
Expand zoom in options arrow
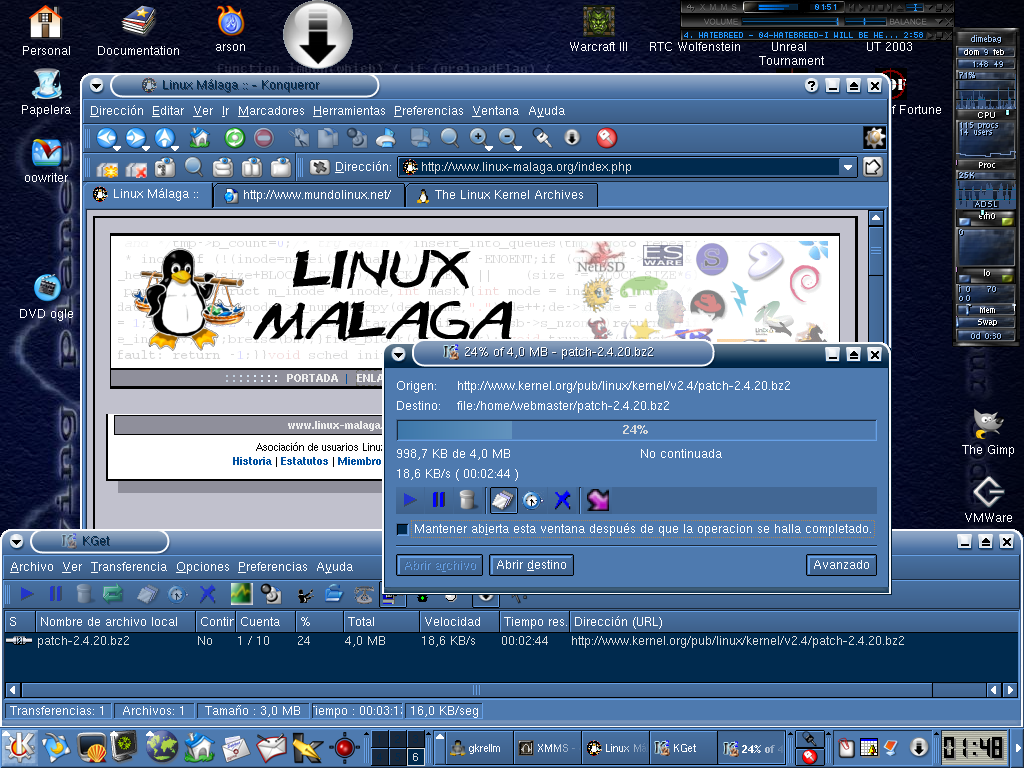click(x=489, y=148)
